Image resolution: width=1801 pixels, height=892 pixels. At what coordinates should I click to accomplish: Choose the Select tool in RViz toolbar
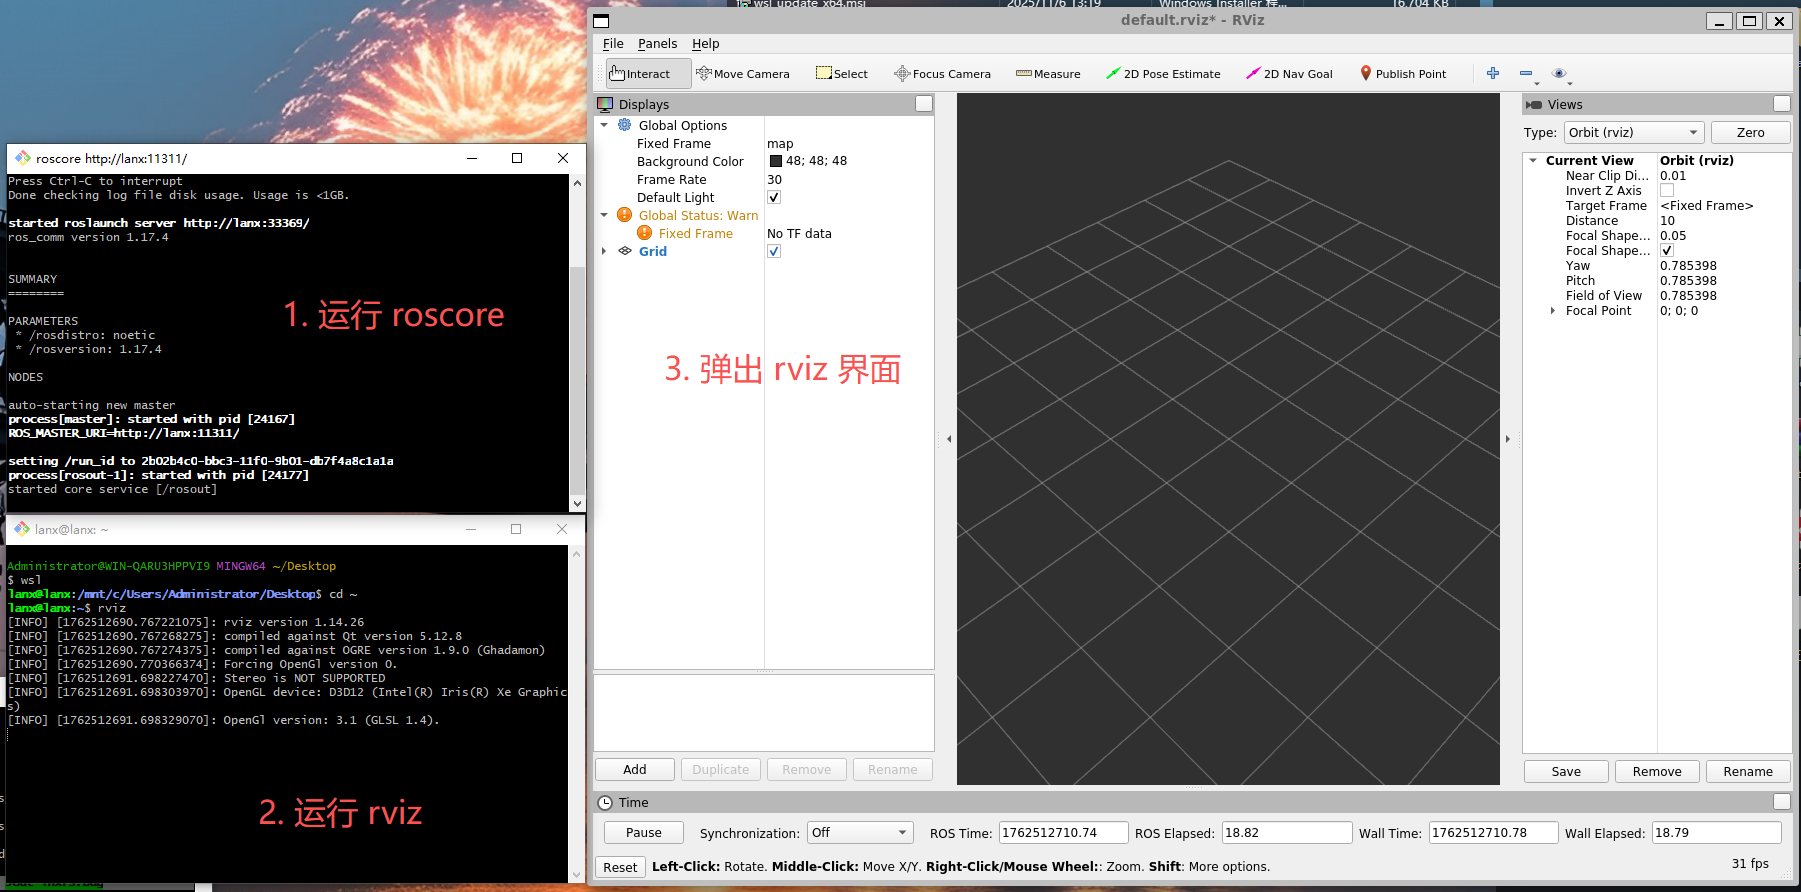pyautogui.click(x=842, y=74)
